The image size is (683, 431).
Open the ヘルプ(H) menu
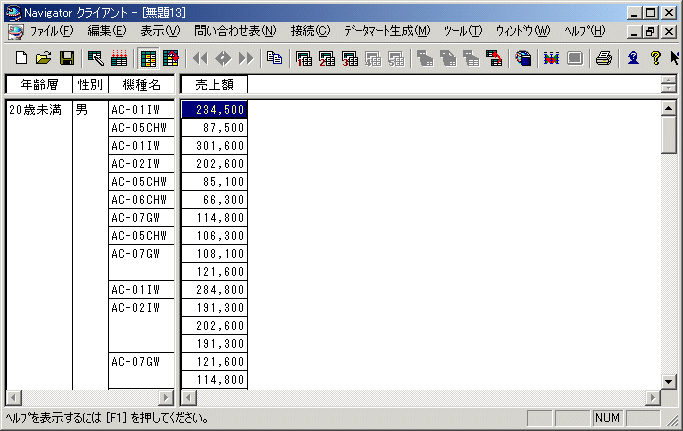(x=585, y=31)
